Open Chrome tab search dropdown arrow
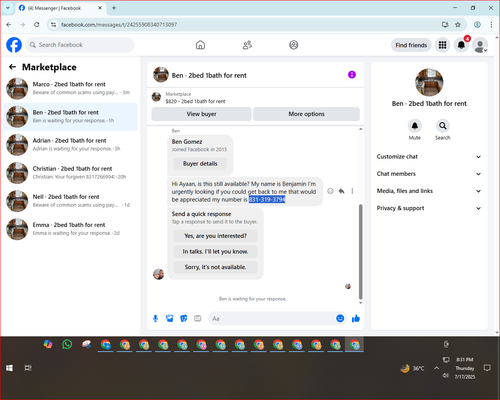Screen dimensions: 500x400 coord(8,8)
